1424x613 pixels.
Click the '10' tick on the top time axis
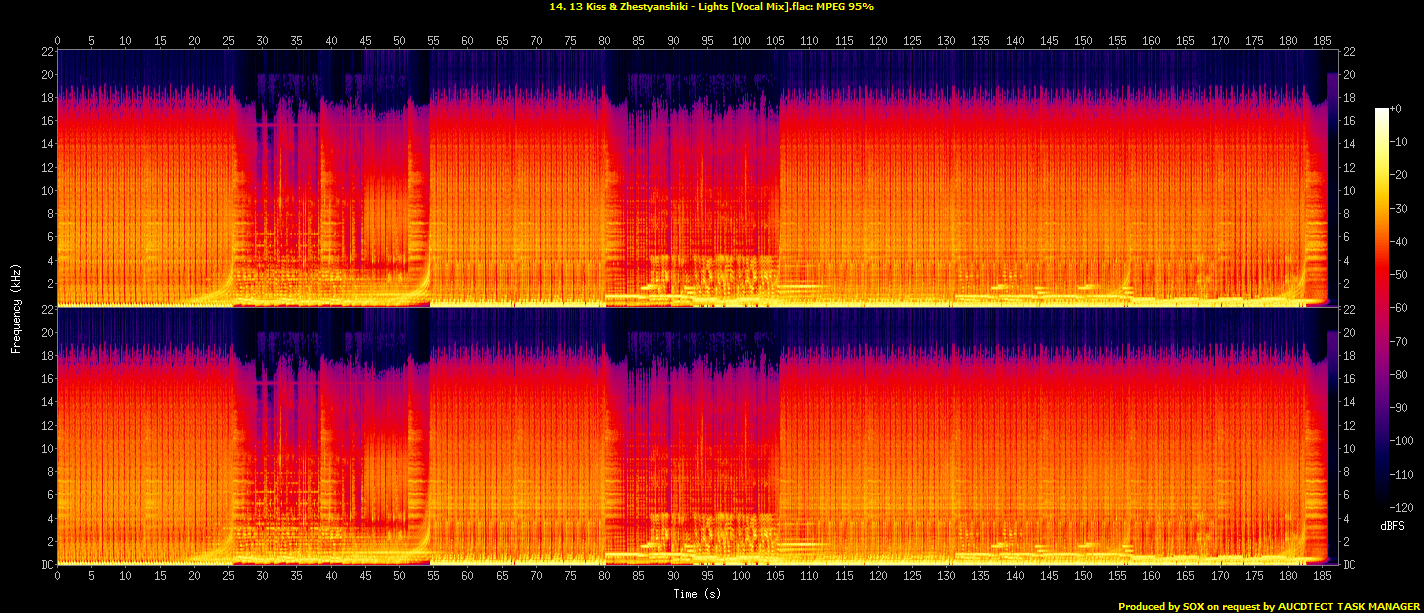click(x=125, y=41)
